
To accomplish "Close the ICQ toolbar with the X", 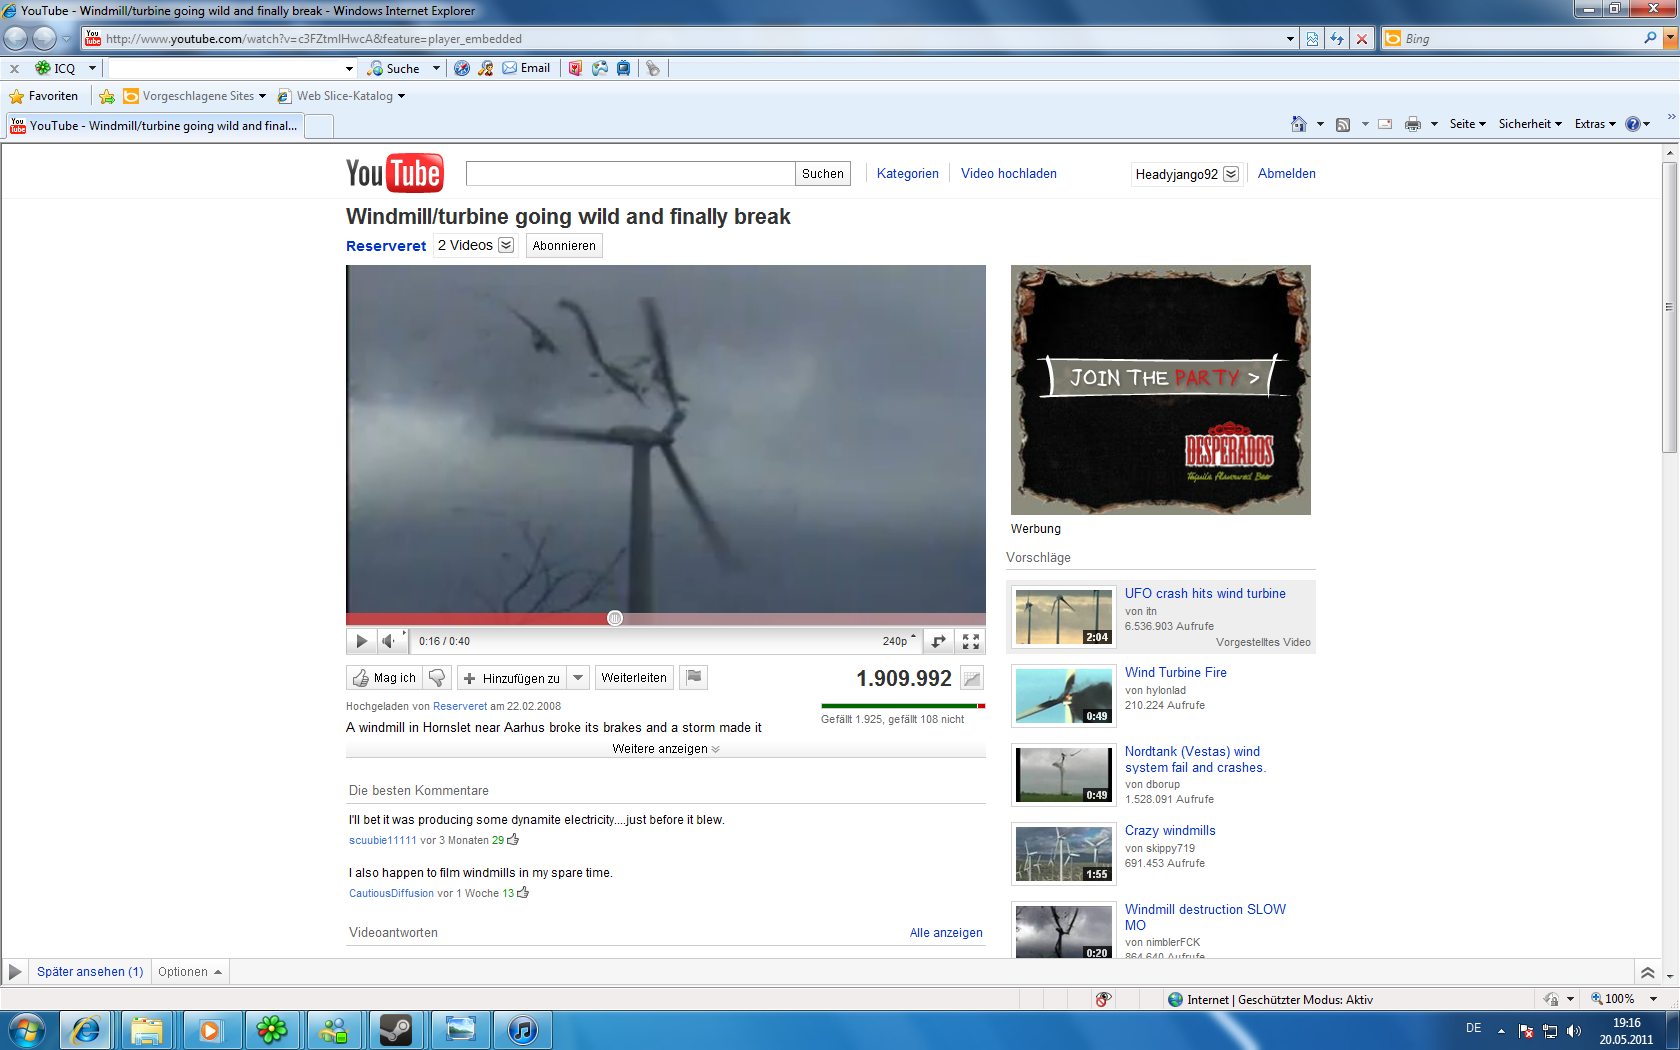I will point(14,68).
